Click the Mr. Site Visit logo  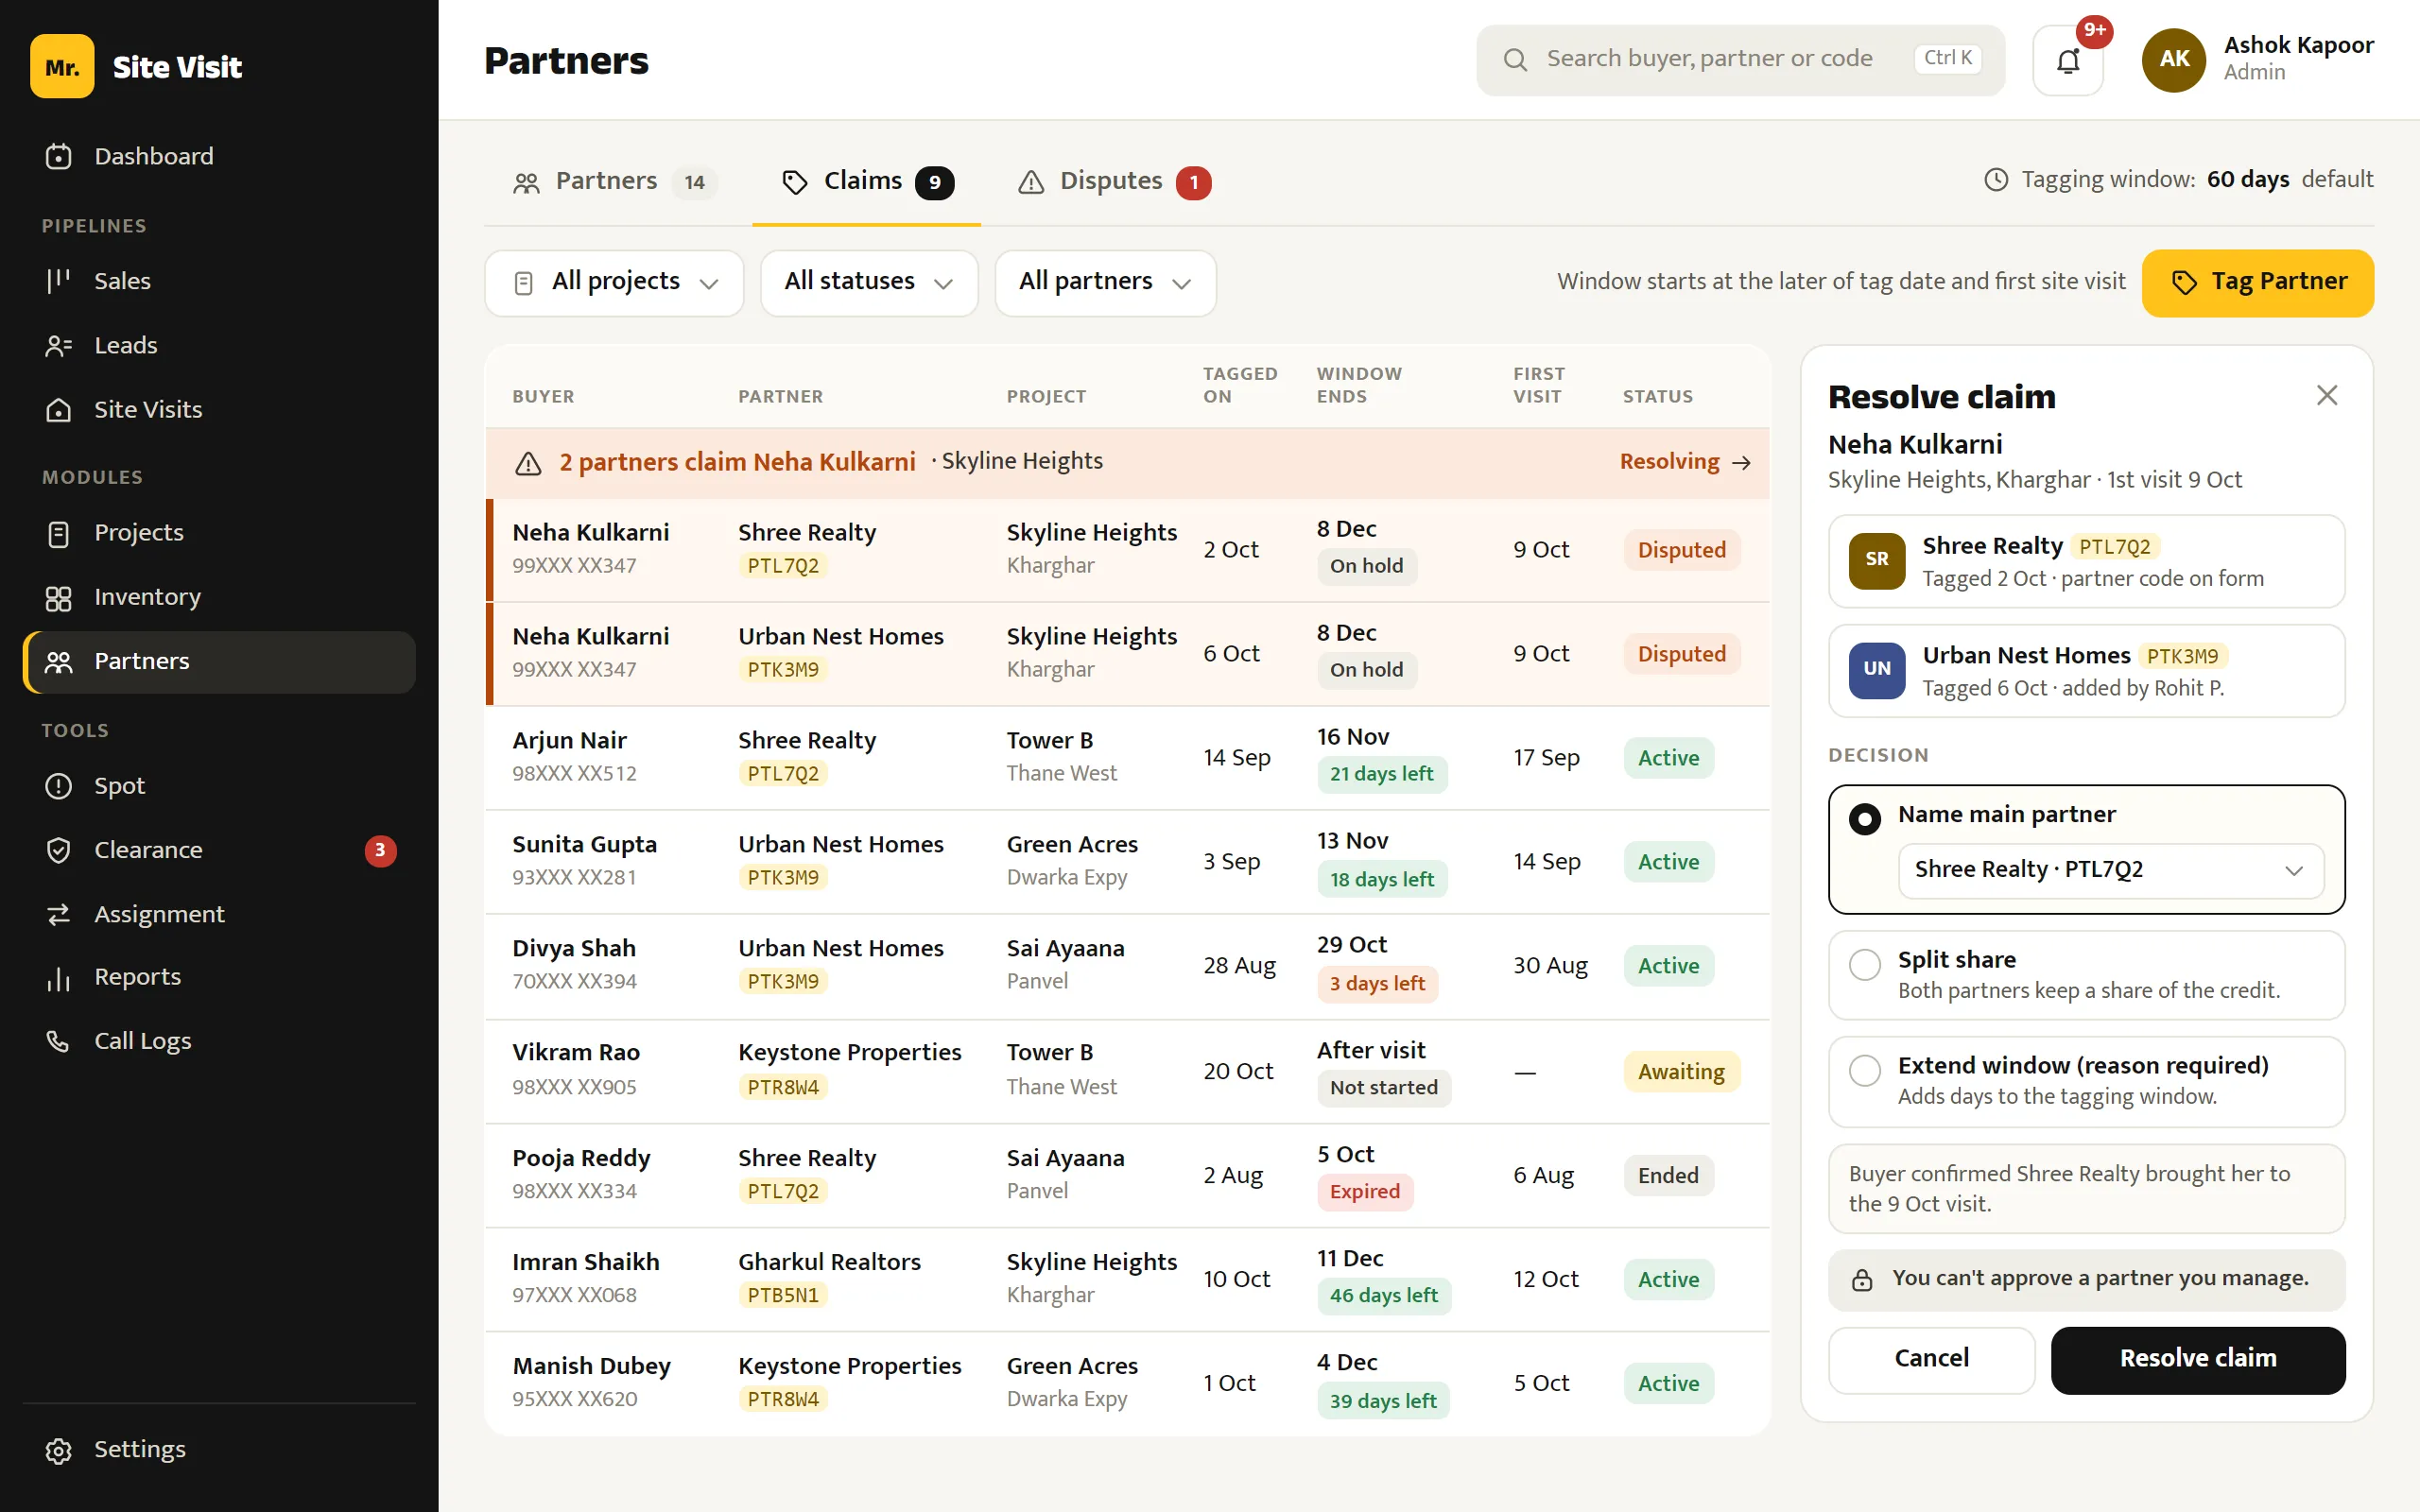pyautogui.click(x=137, y=66)
